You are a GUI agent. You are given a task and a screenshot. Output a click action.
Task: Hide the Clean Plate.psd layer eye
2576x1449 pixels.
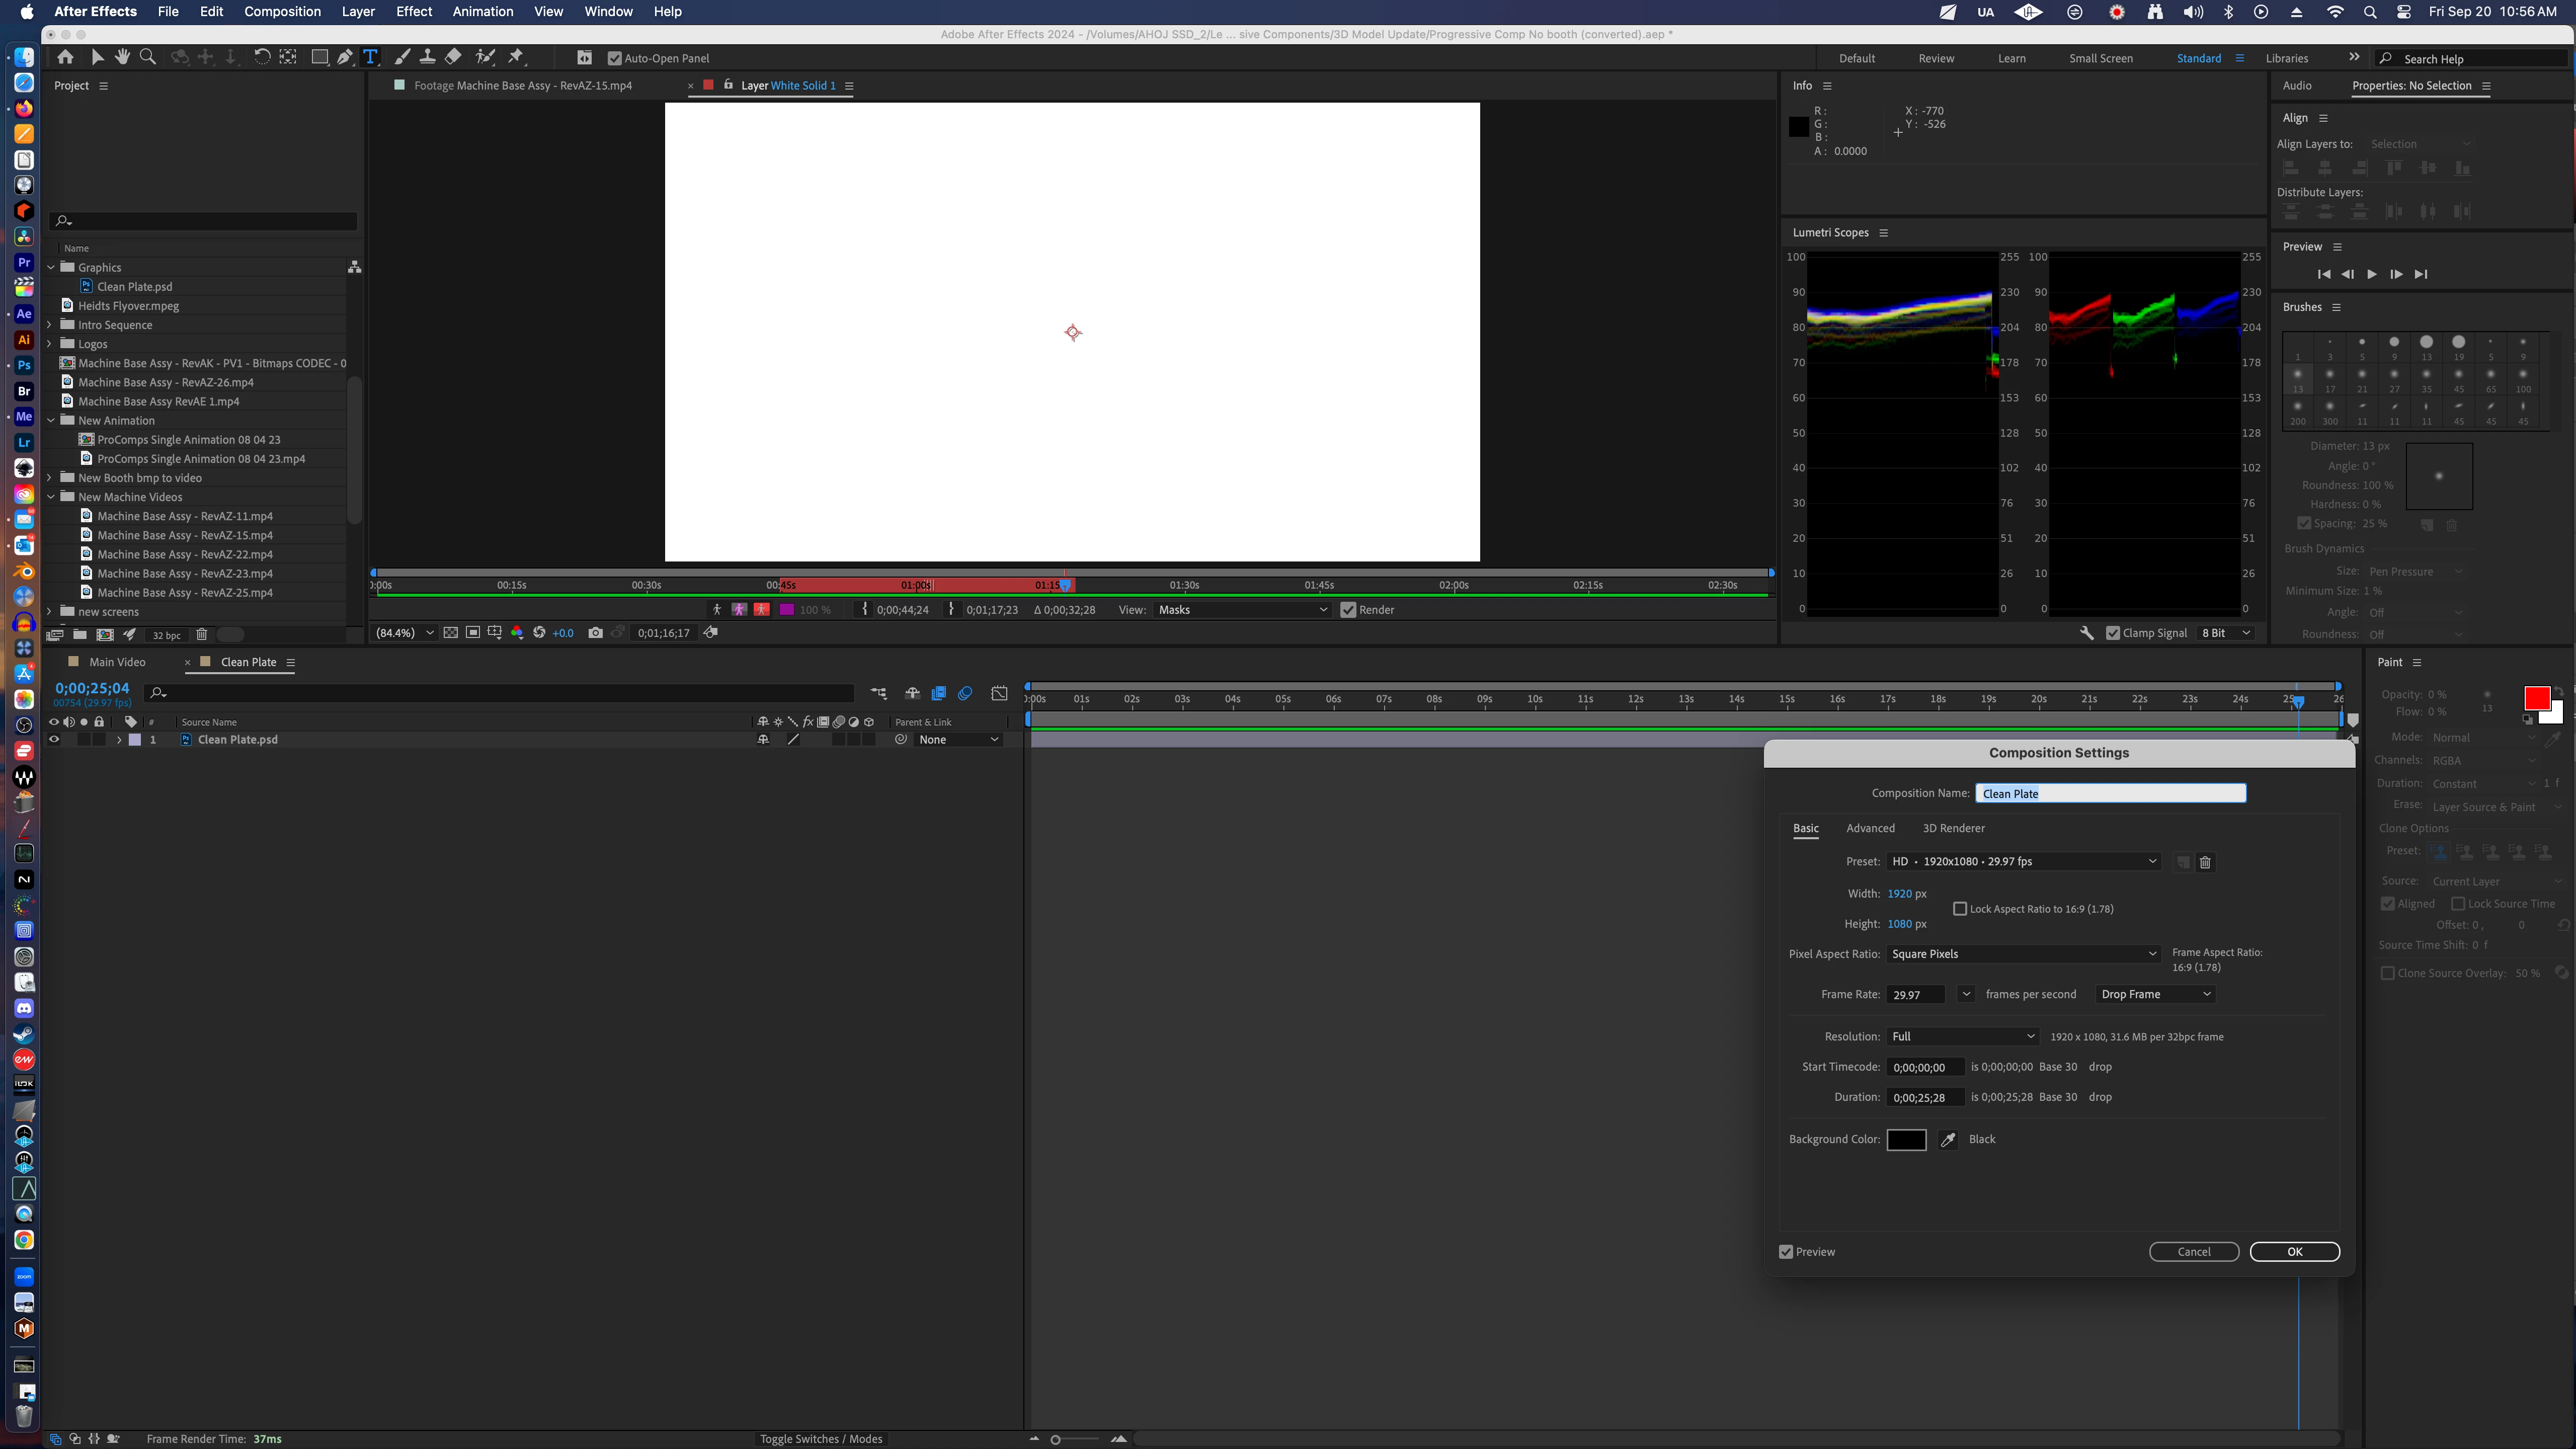tap(54, 740)
